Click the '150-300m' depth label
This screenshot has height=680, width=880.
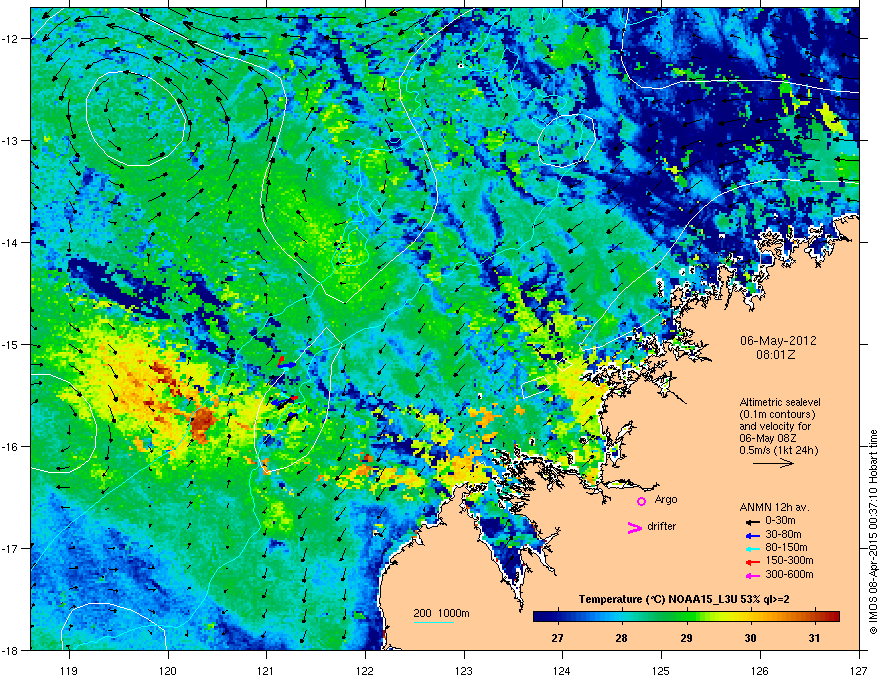(789, 560)
